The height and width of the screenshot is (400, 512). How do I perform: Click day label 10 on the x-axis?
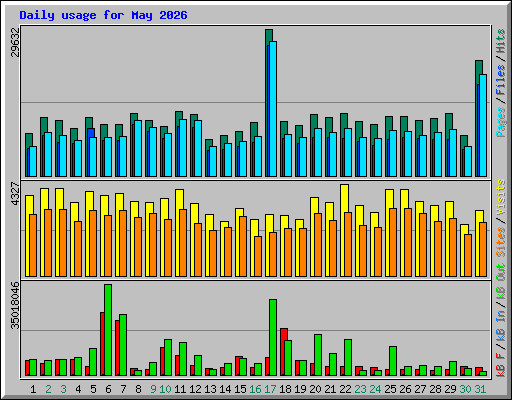[165, 389]
